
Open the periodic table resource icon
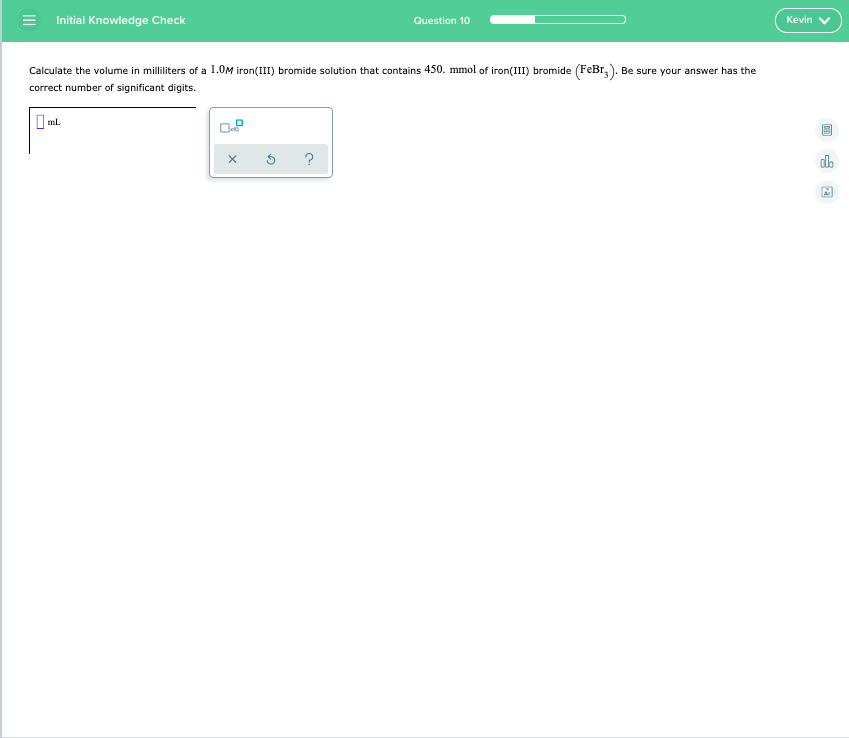(826, 191)
